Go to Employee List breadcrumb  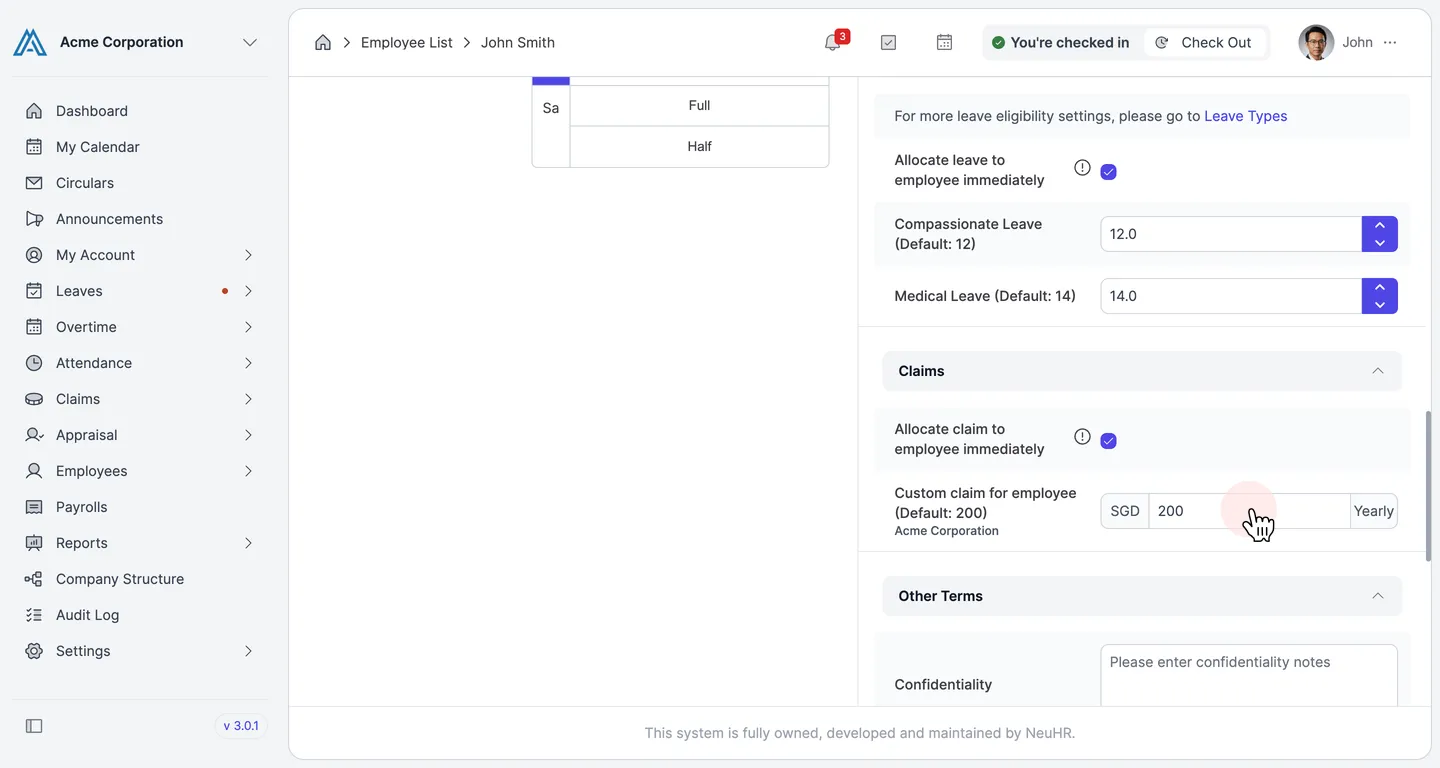406,42
